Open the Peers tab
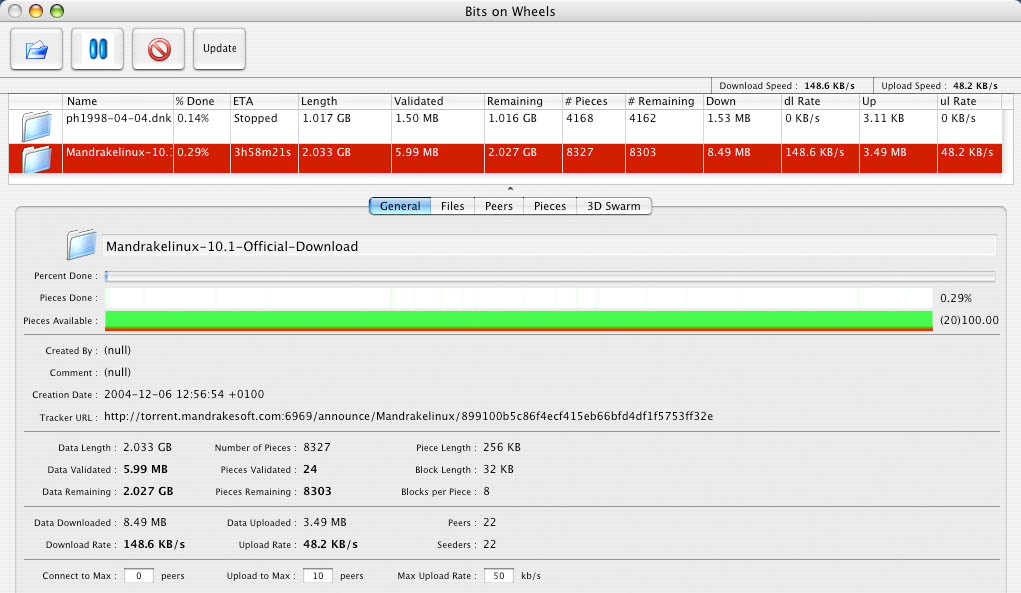This screenshot has width=1021, height=593. click(x=499, y=206)
